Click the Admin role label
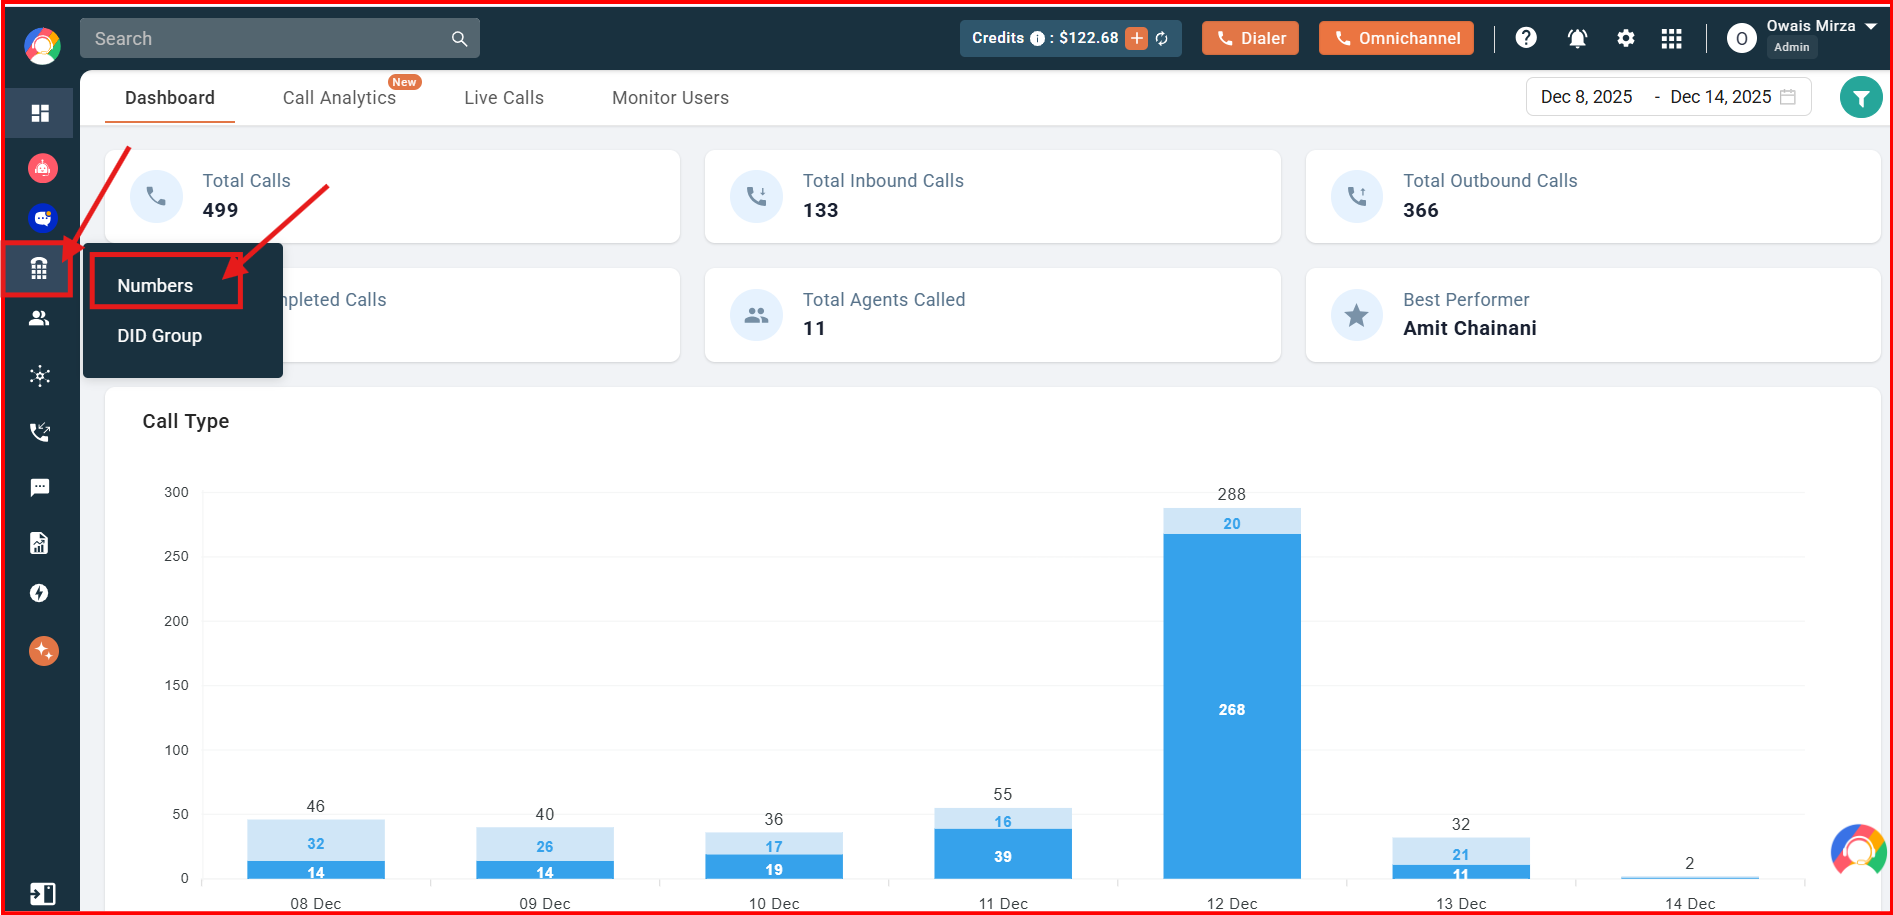 pos(1791,47)
